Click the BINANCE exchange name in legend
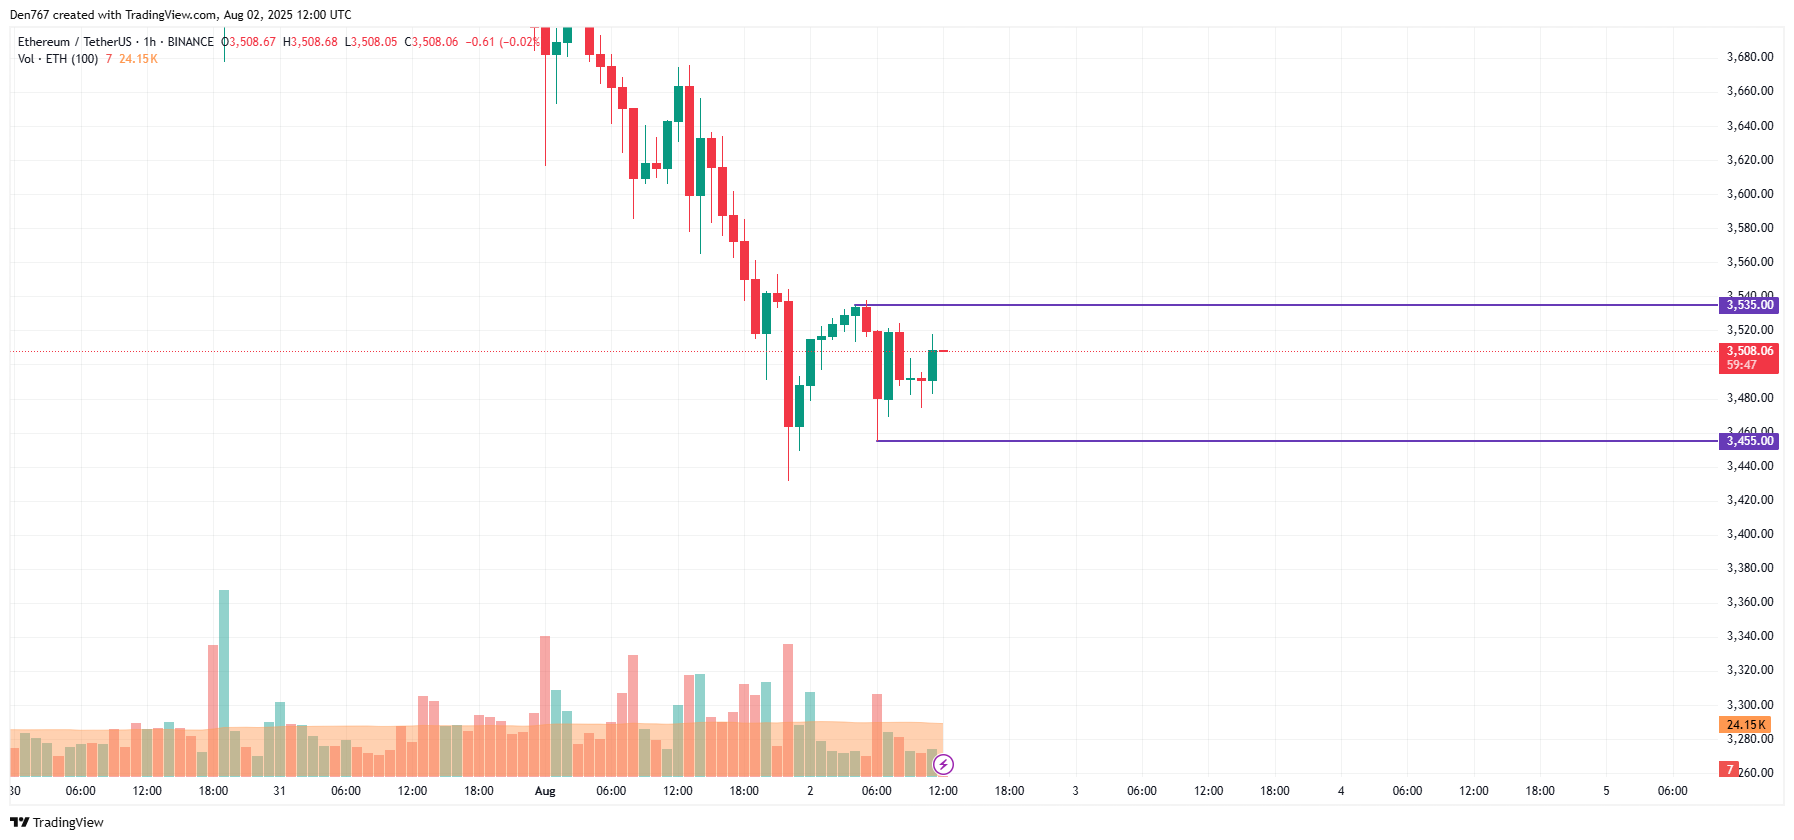The height and width of the screenshot is (840, 1794). click(190, 42)
